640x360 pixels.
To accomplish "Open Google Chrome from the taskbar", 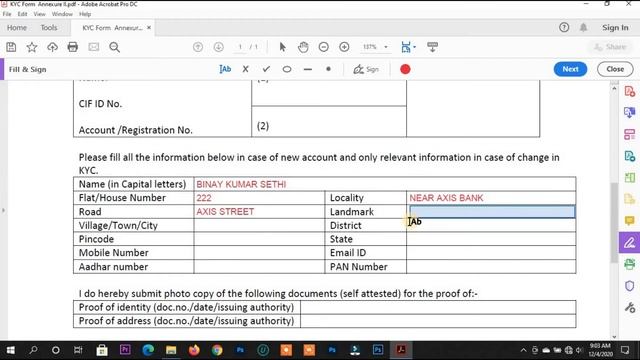I will click(x=217, y=350).
